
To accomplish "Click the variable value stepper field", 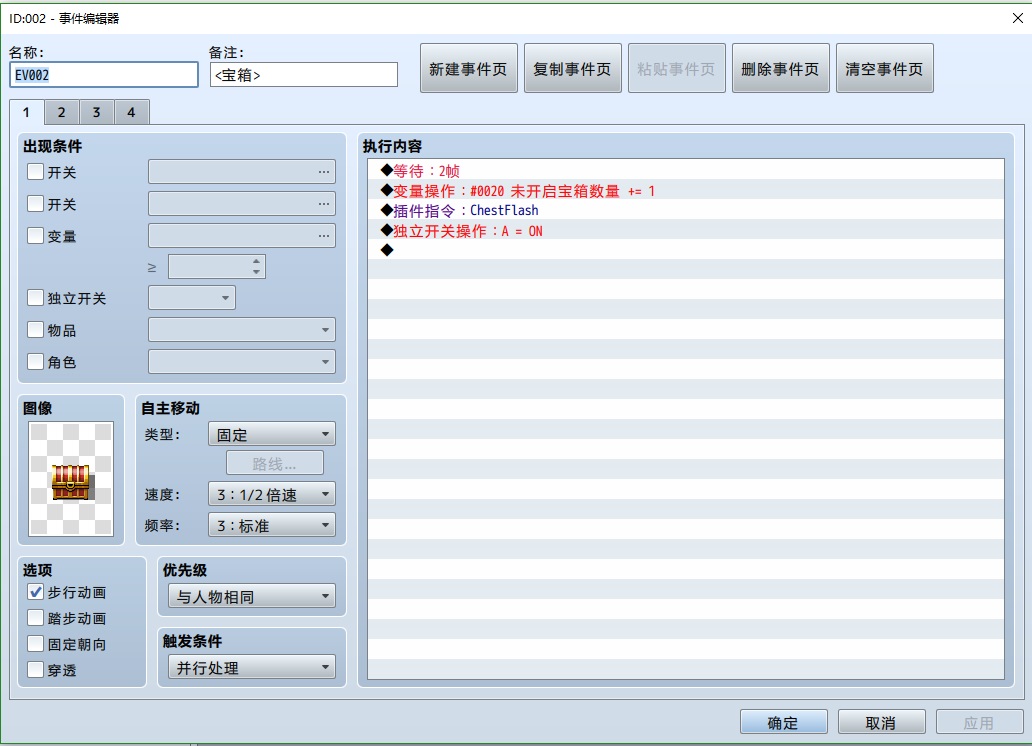I will (x=217, y=267).
